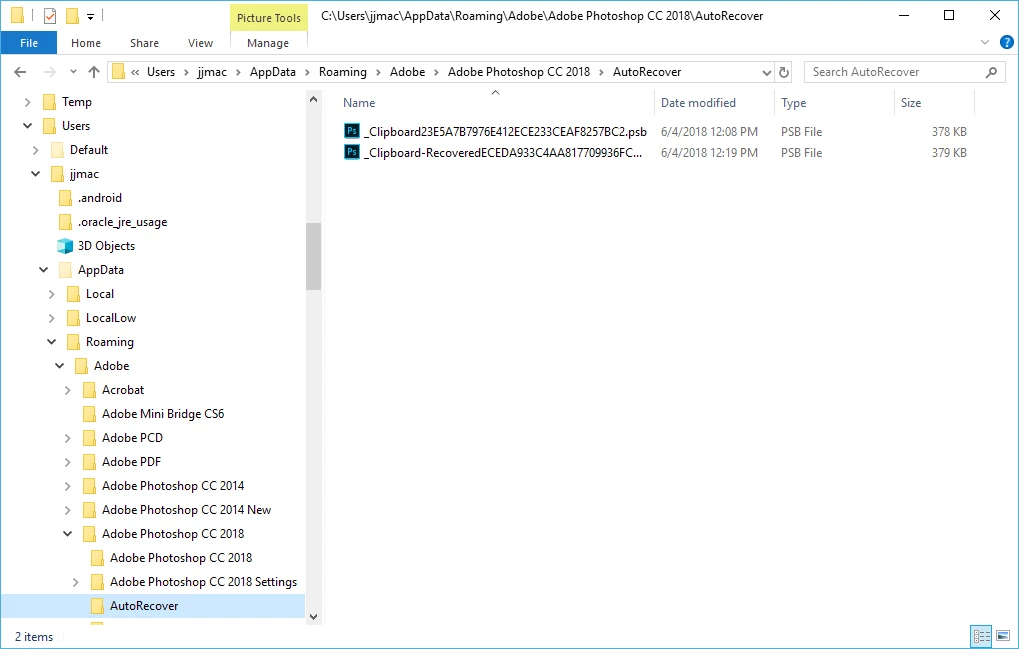The image size is (1019, 649).
Task: Click the navigation pane scrollbar thumb
Action: click(x=314, y=256)
